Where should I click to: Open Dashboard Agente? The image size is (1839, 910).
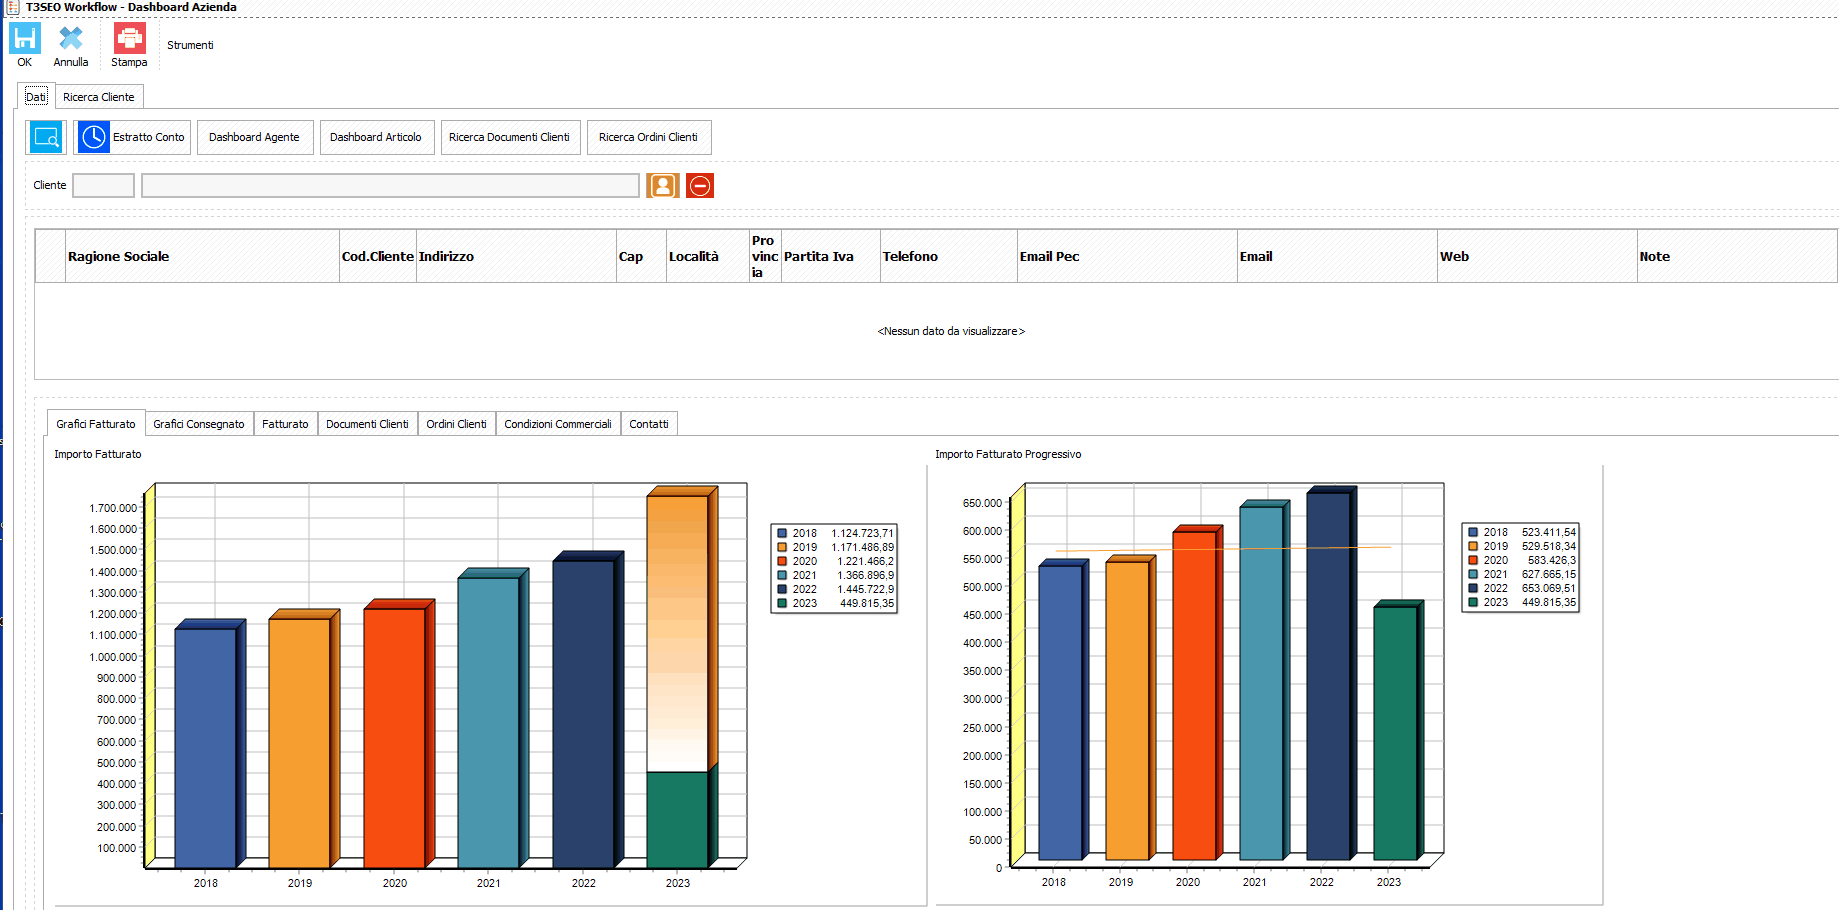pos(255,137)
